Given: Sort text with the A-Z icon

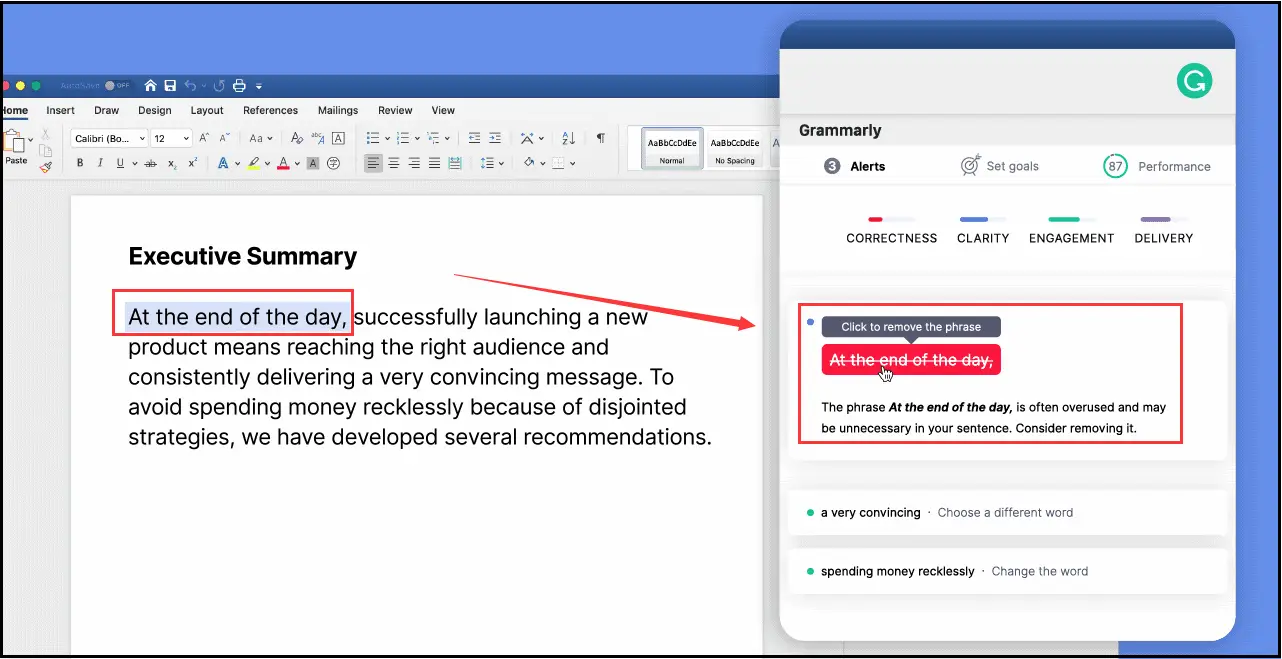Looking at the screenshot, I should click(568, 138).
